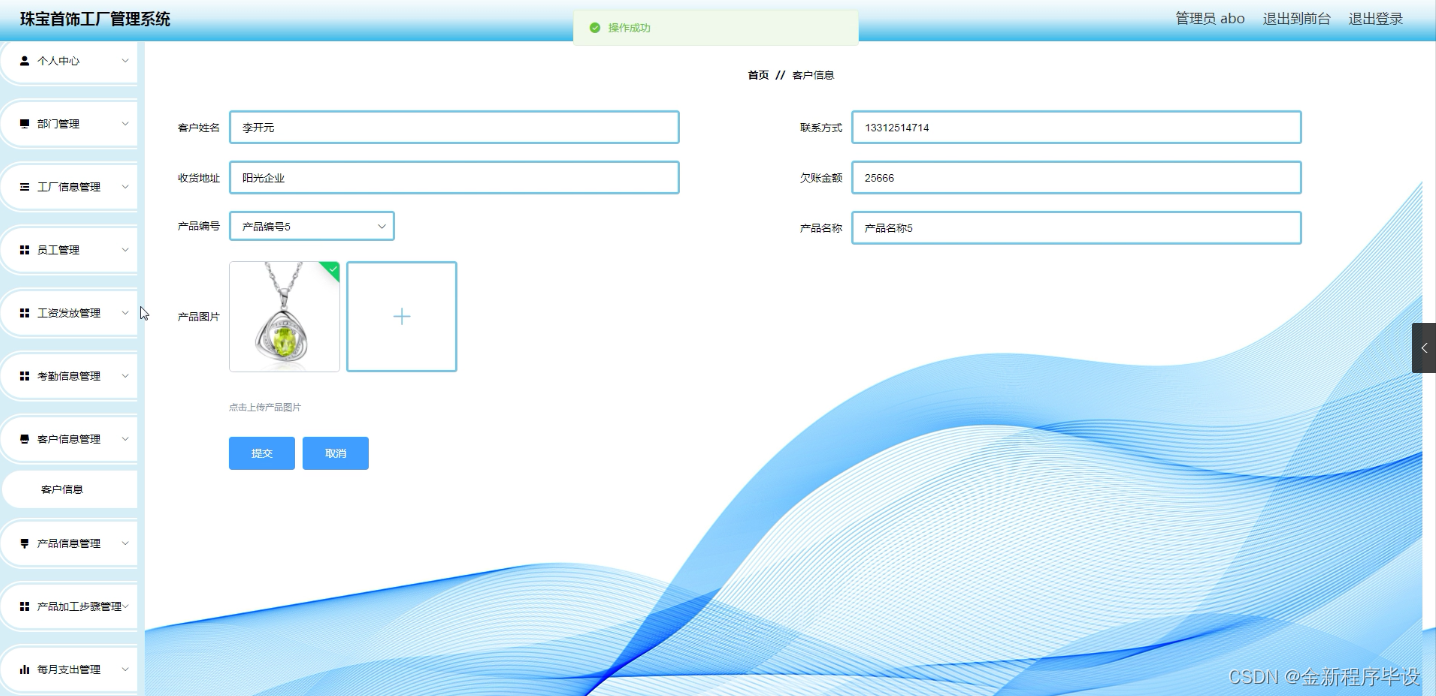Screen dimensions: 1436x696
Task: Click the 产品信息管理 sidebar icon
Action: [x=22, y=543]
